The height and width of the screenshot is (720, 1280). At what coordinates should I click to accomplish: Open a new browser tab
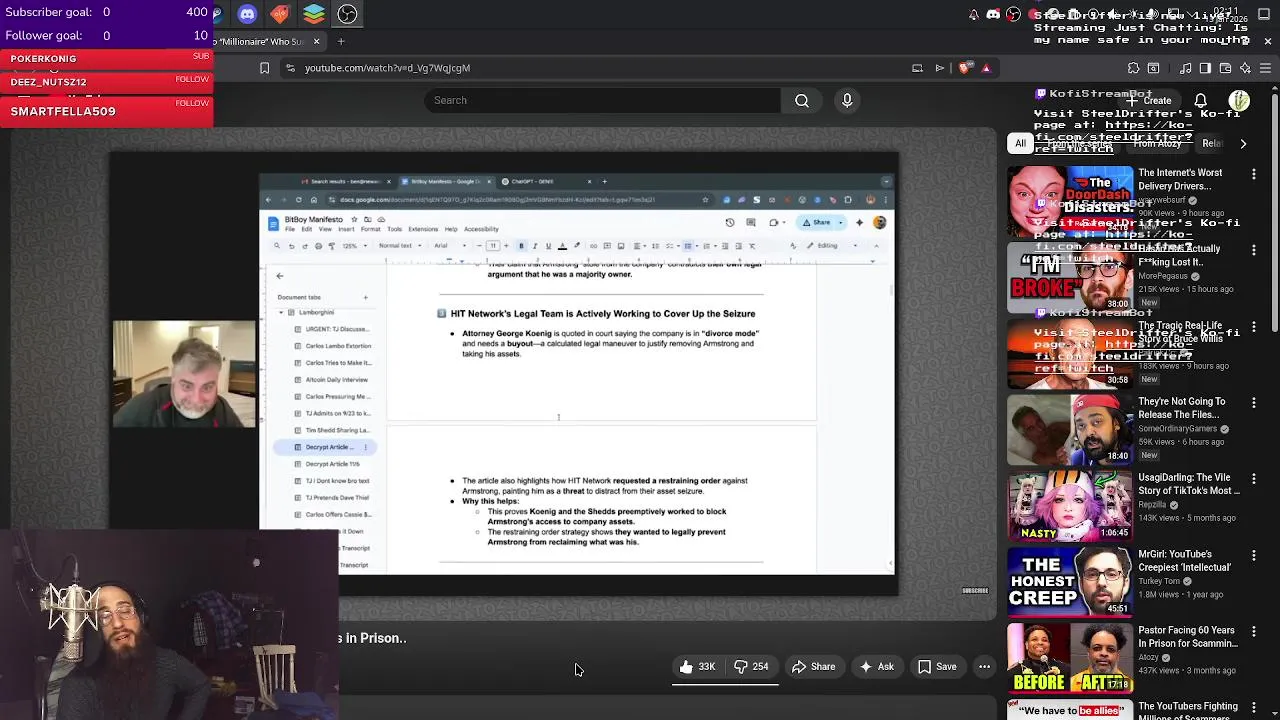[x=341, y=41]
